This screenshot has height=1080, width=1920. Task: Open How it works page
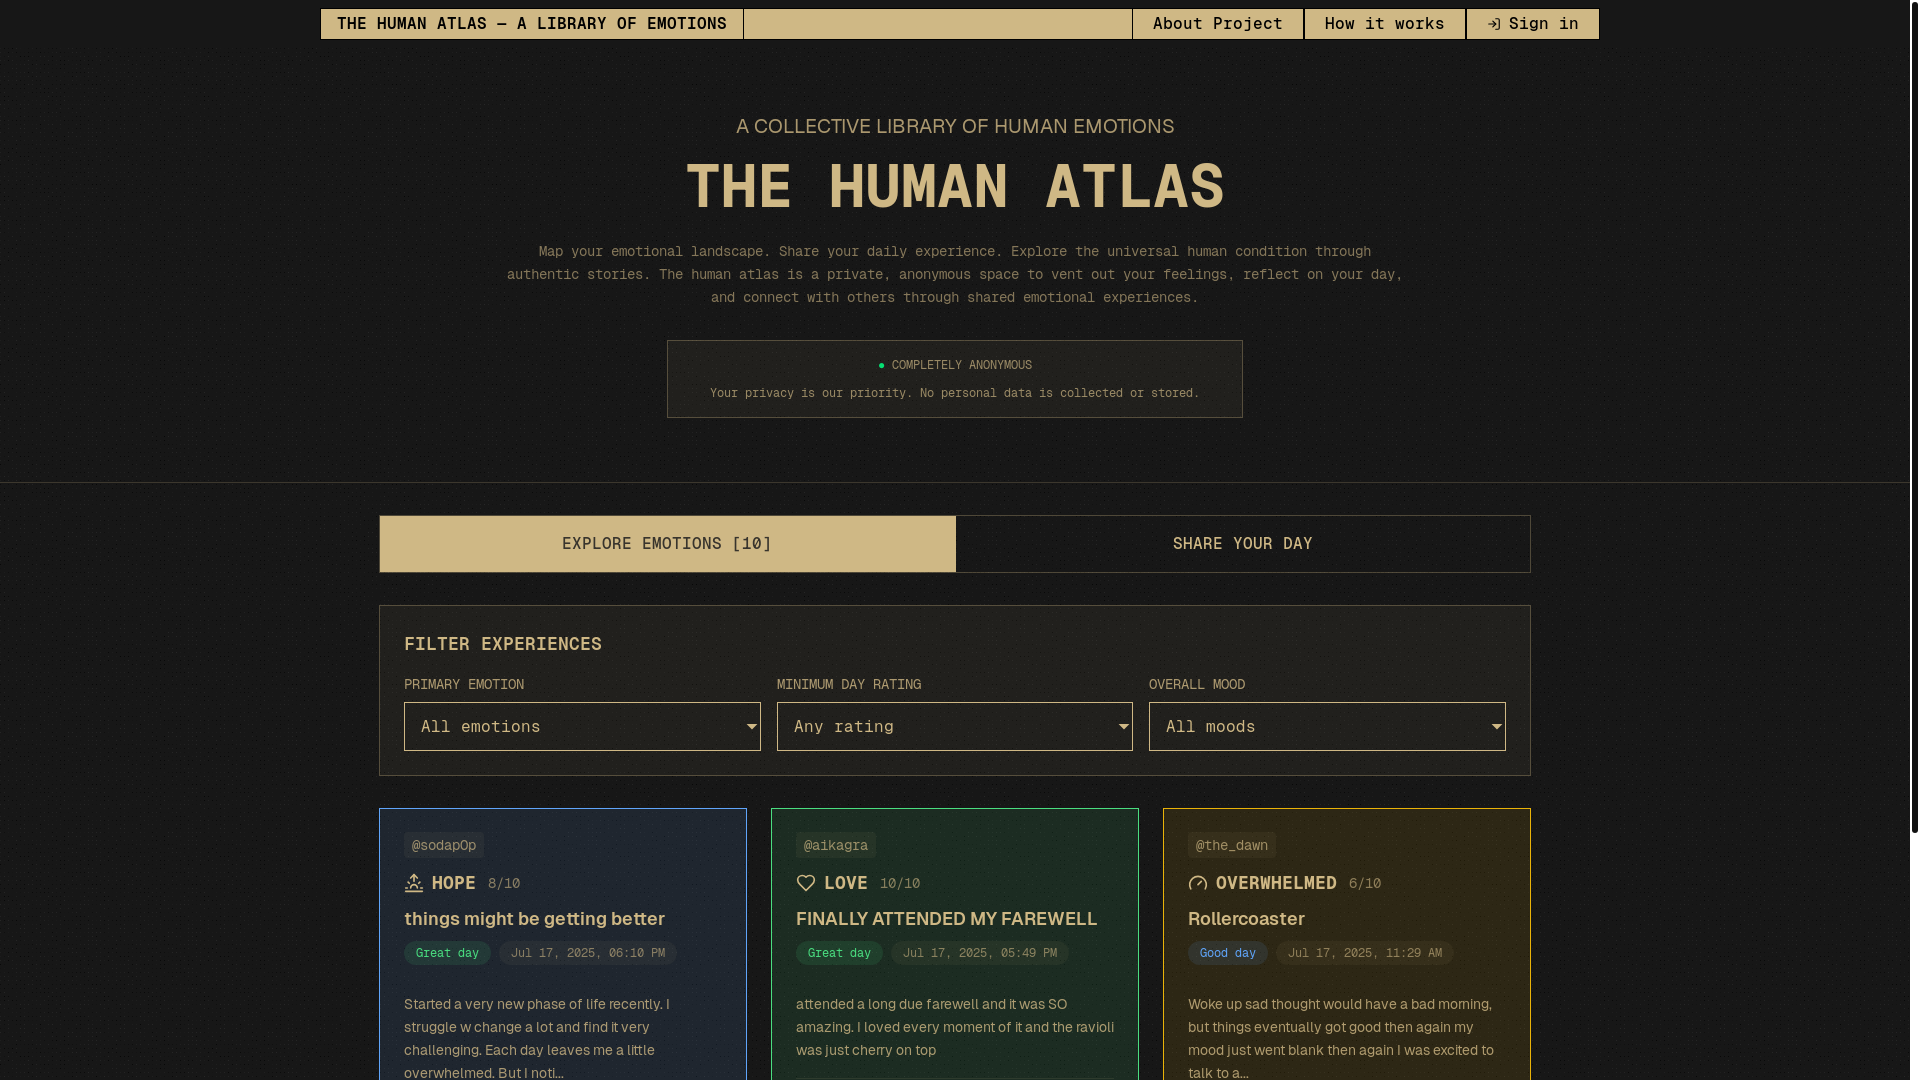(x=1385, y=24)
